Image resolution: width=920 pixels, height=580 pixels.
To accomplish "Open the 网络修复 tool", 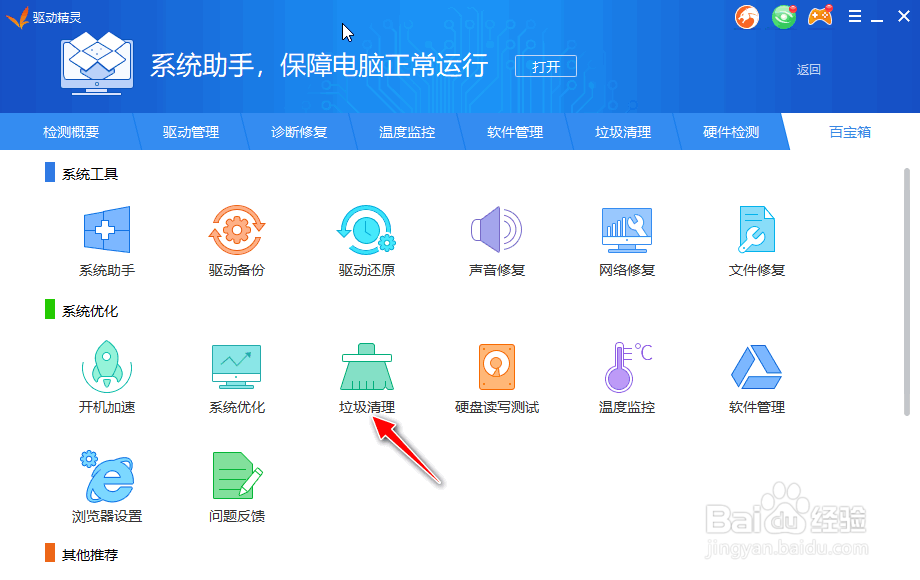I will (x=627, y=230).
